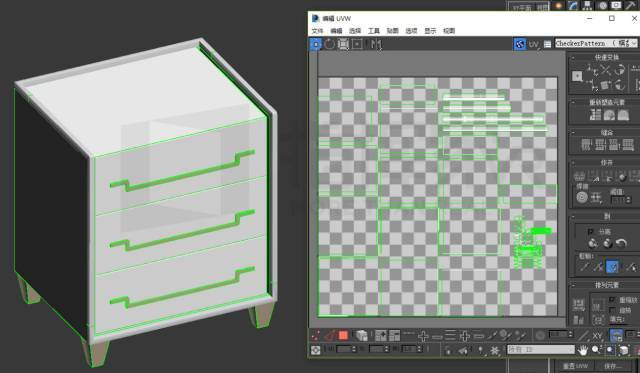Open the 所有 ID material filter dropdown
640x373 pixels.
pos(541,350)
